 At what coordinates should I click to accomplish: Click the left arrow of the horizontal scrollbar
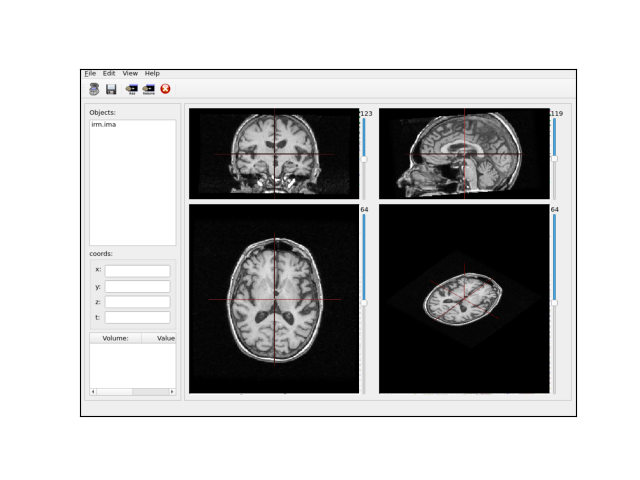click(x=93, y=392)
